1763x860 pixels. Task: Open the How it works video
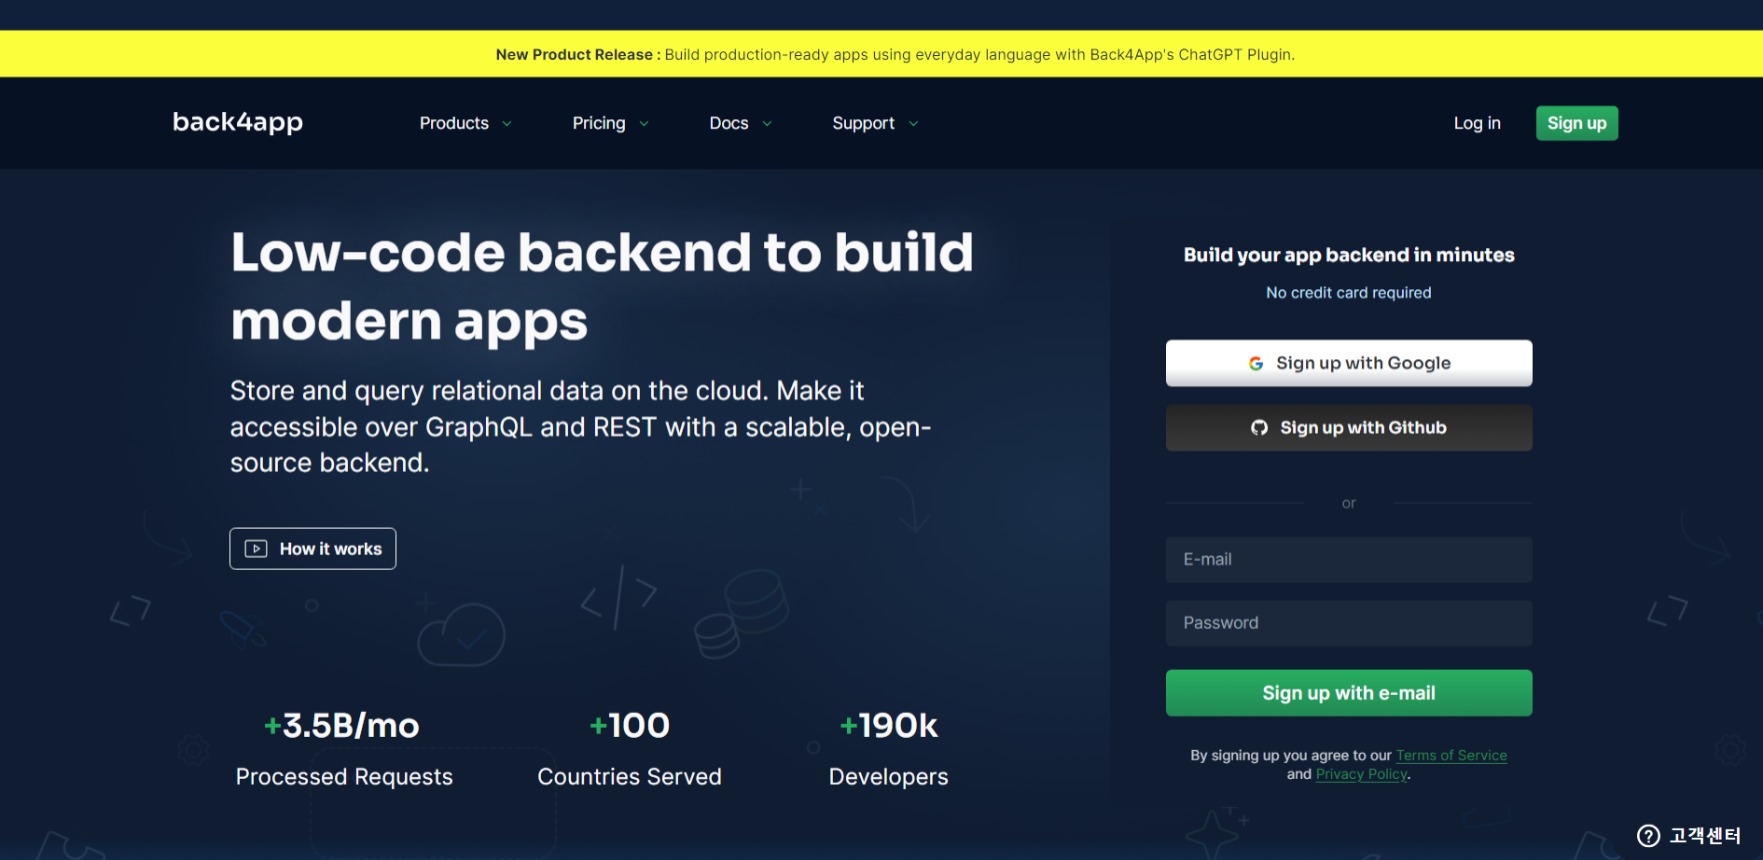tap(313, 549)
